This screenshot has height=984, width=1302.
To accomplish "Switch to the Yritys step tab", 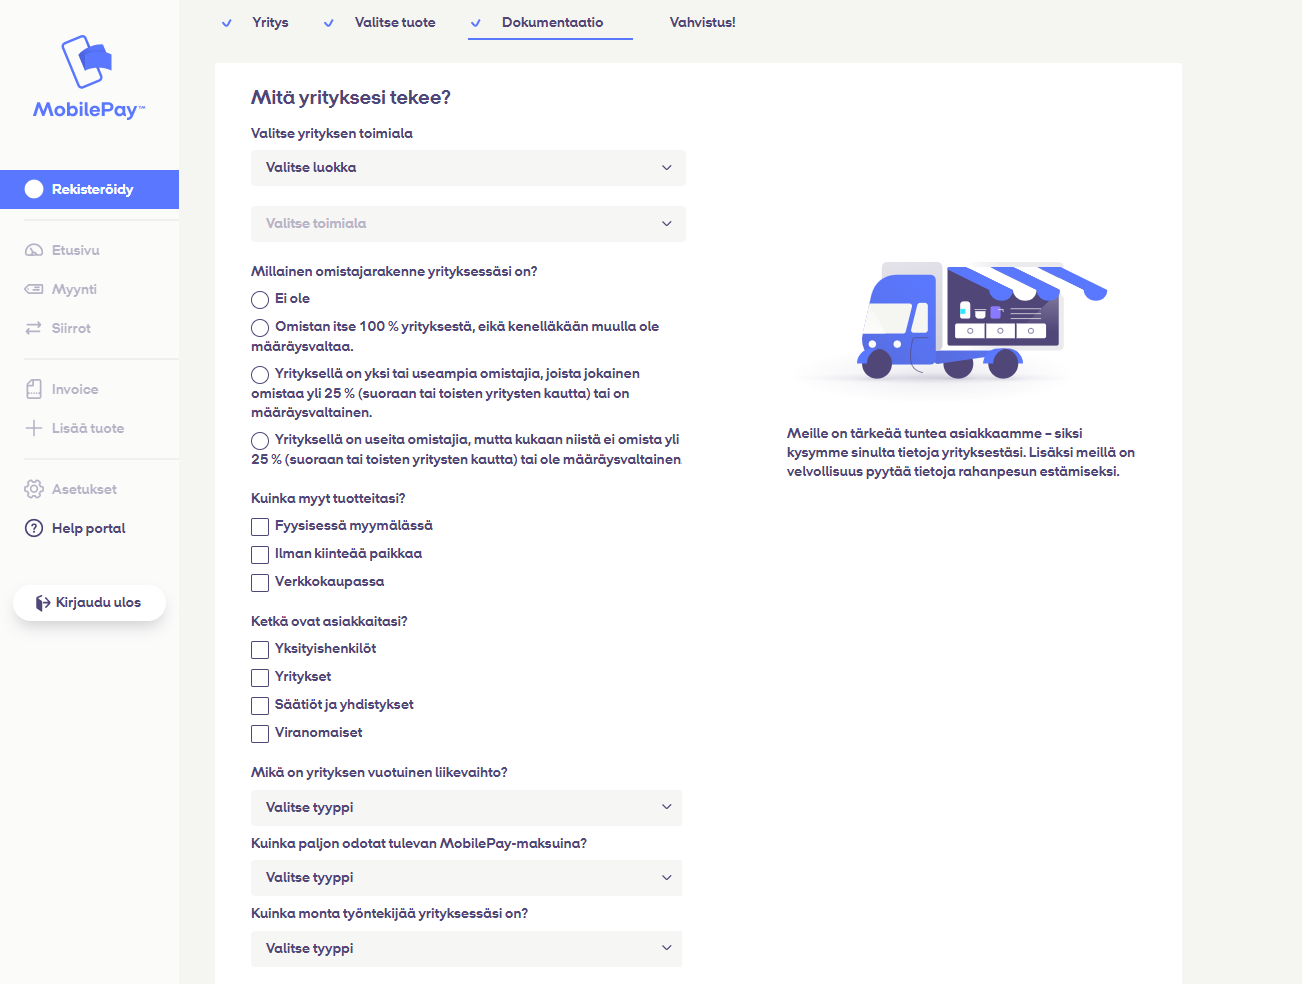I will [269, 22].
